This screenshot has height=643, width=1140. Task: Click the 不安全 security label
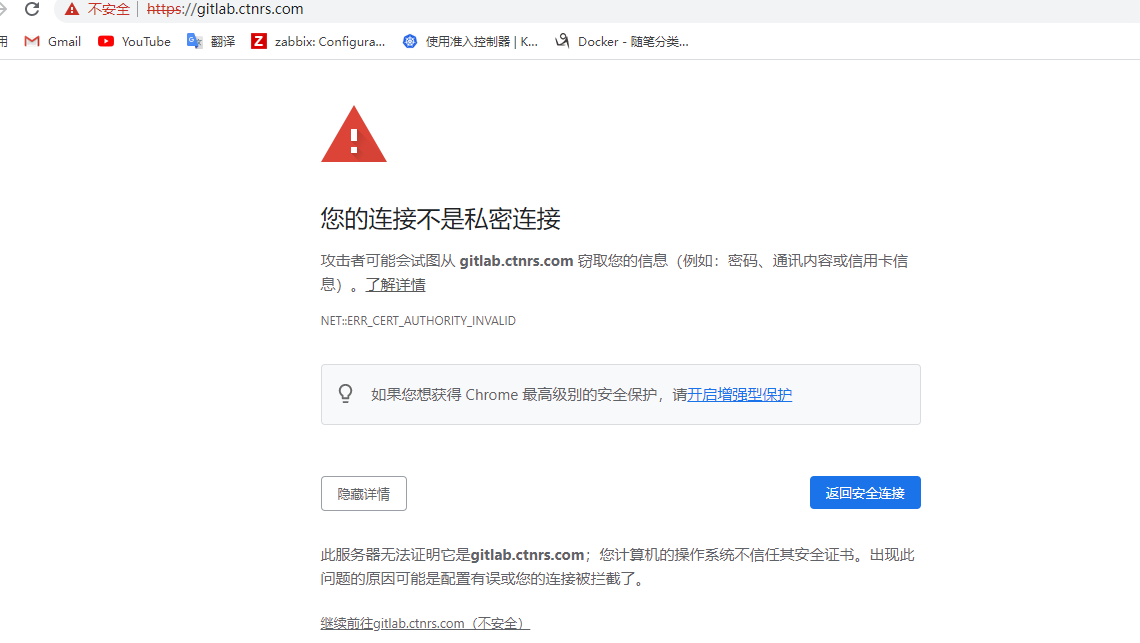[x=108, y=9]
